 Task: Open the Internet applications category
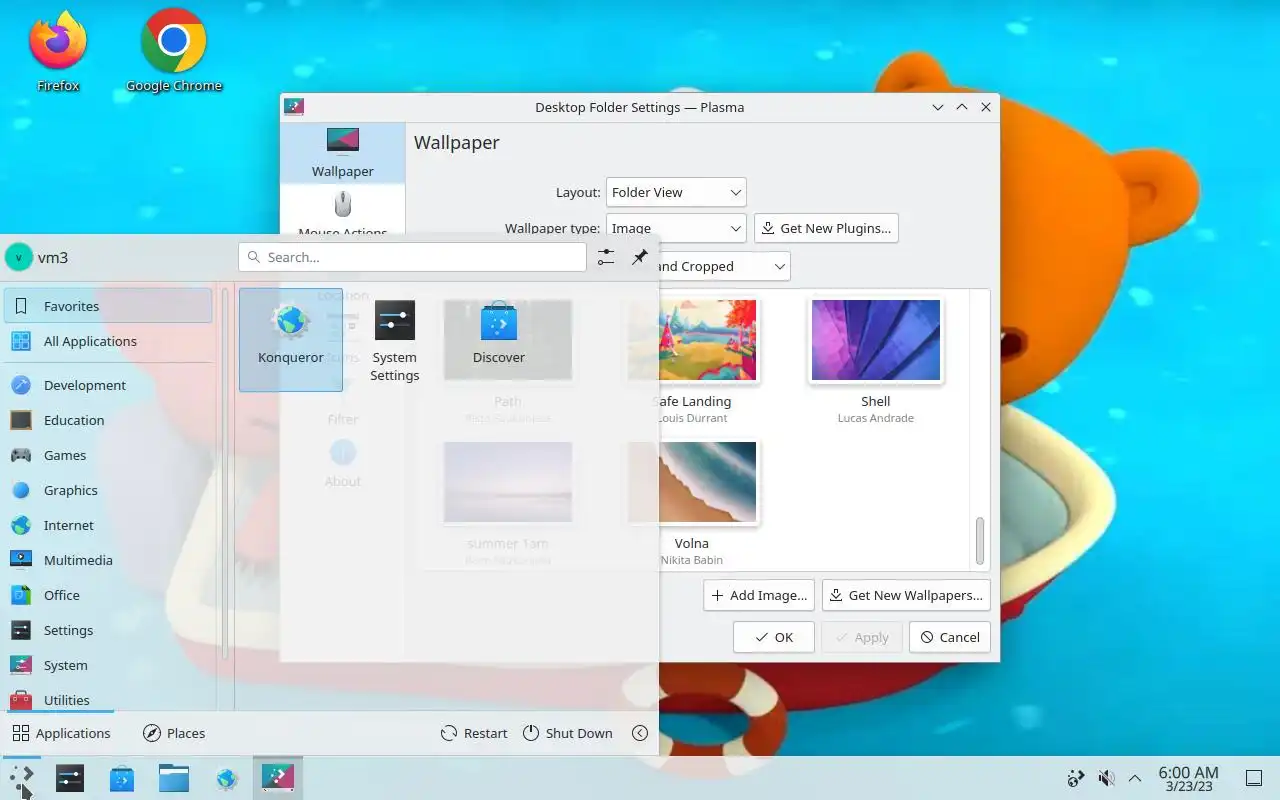(108, 525)
